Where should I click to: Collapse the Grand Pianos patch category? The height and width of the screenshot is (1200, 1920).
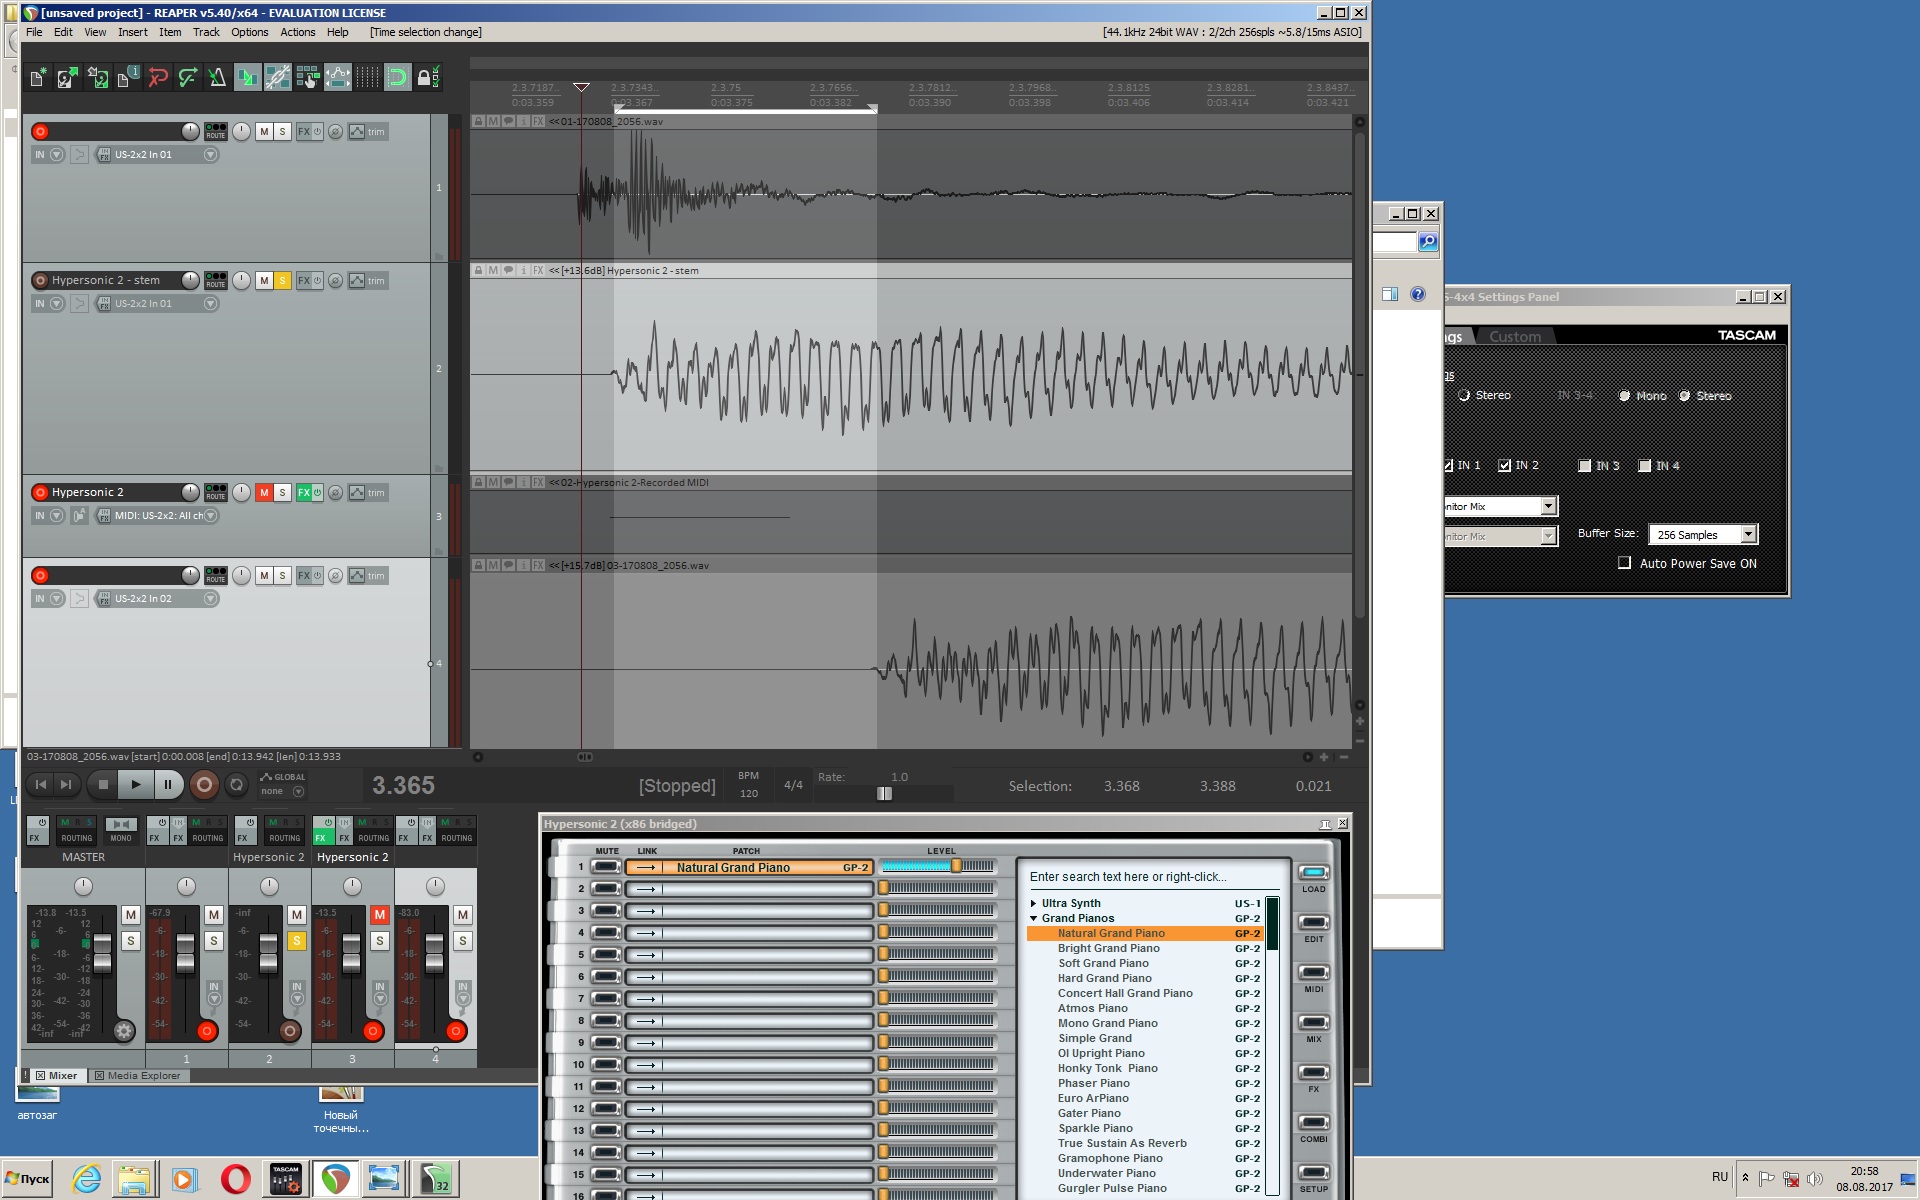click(x=1034, y=918)
